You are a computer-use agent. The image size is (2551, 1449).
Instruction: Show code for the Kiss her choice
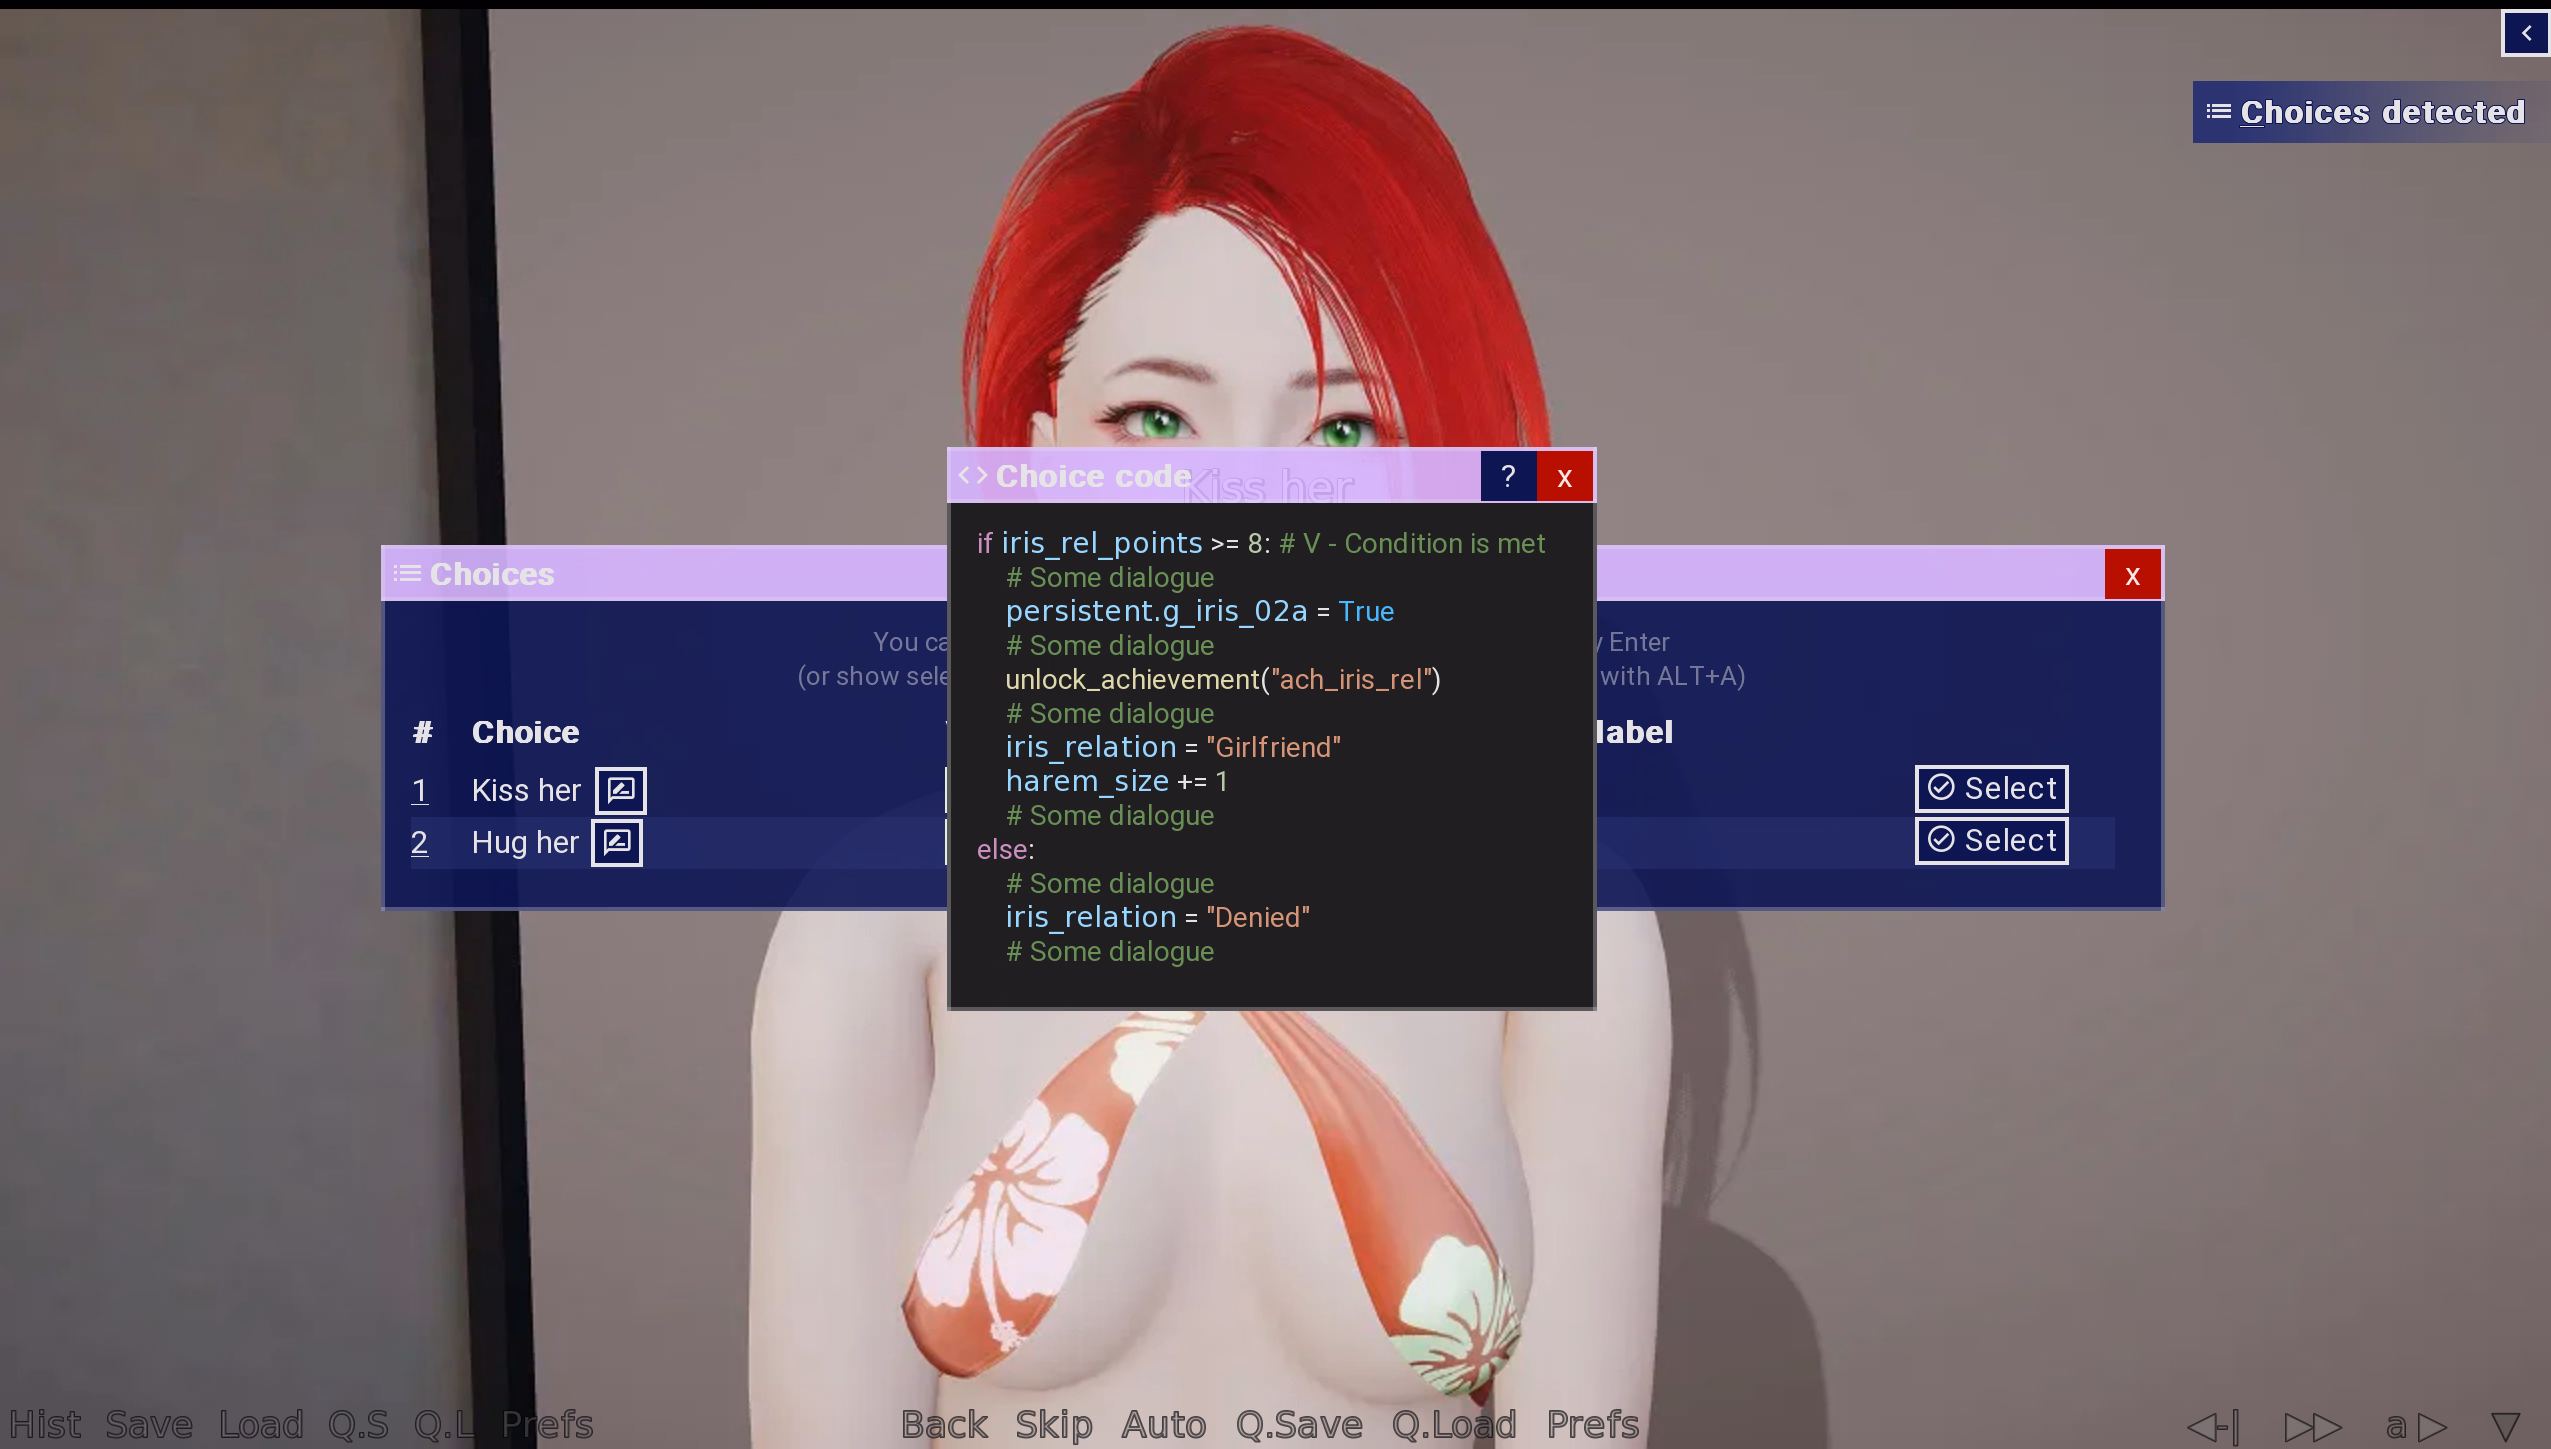click(x=621, y=790)
